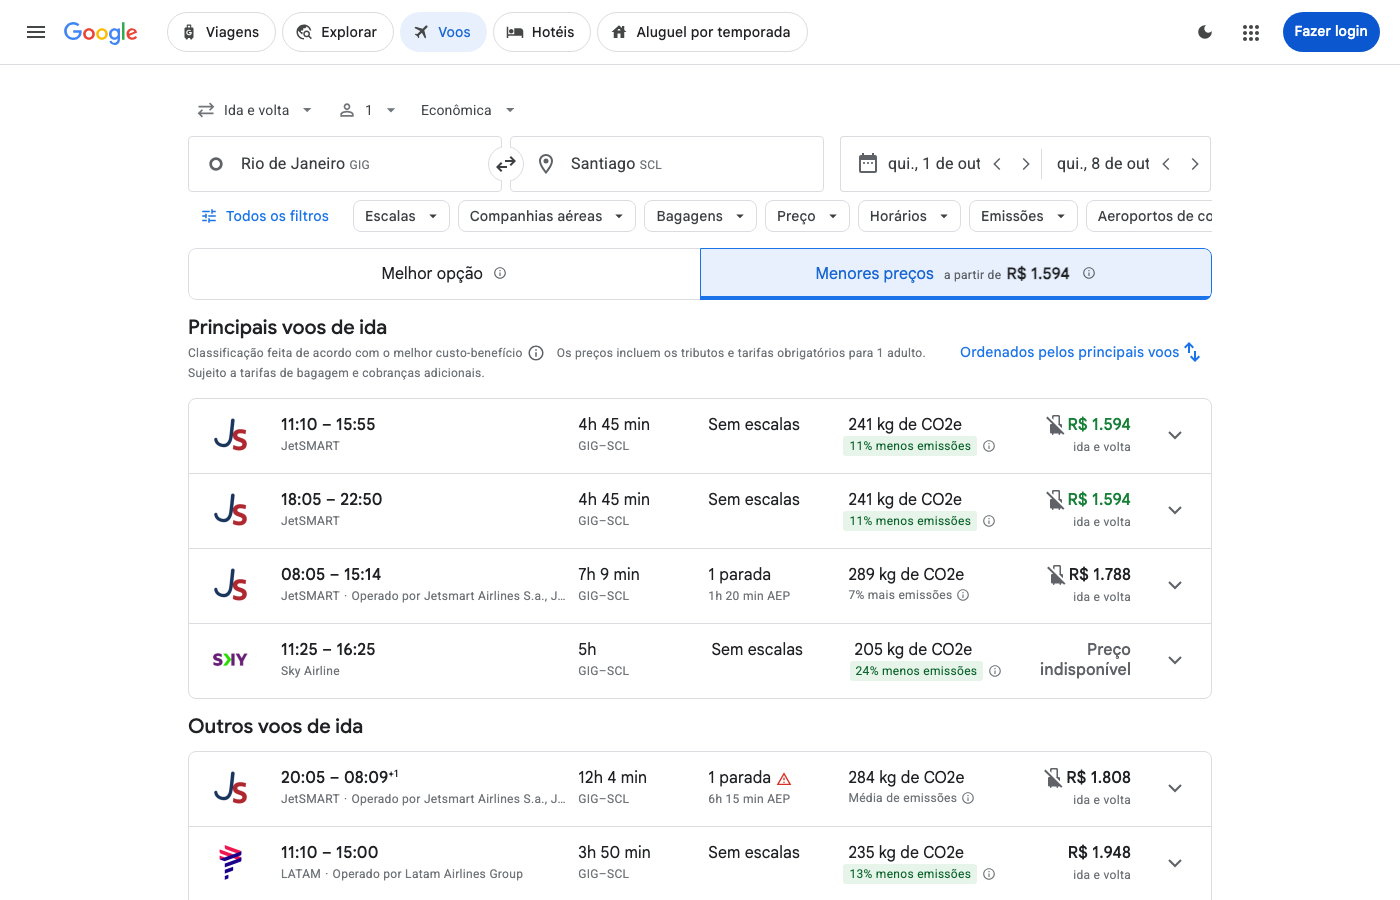Show info about Menores preços
The height and width of the screenshot is (900, 1400).
1089,273
